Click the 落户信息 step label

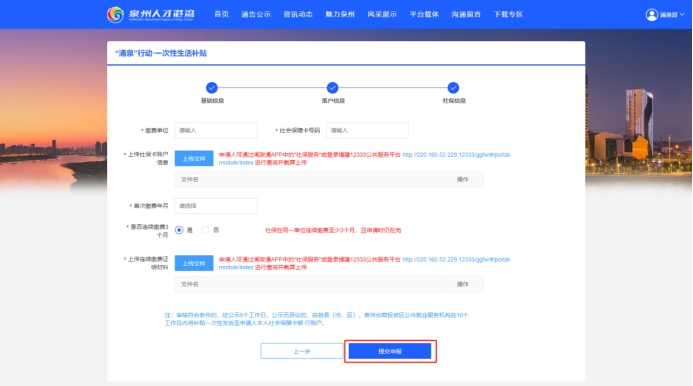click(x=333, y=101)
